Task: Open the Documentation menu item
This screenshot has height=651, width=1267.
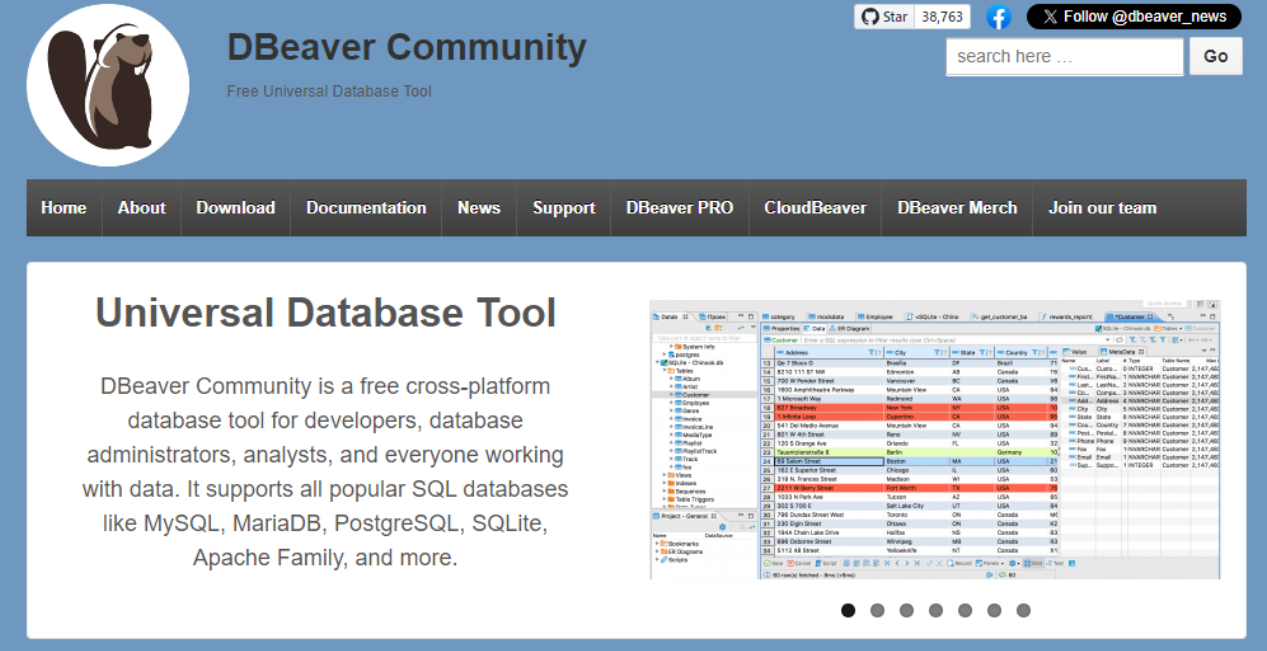Action: pyautogui.click(x=366, y=208)
